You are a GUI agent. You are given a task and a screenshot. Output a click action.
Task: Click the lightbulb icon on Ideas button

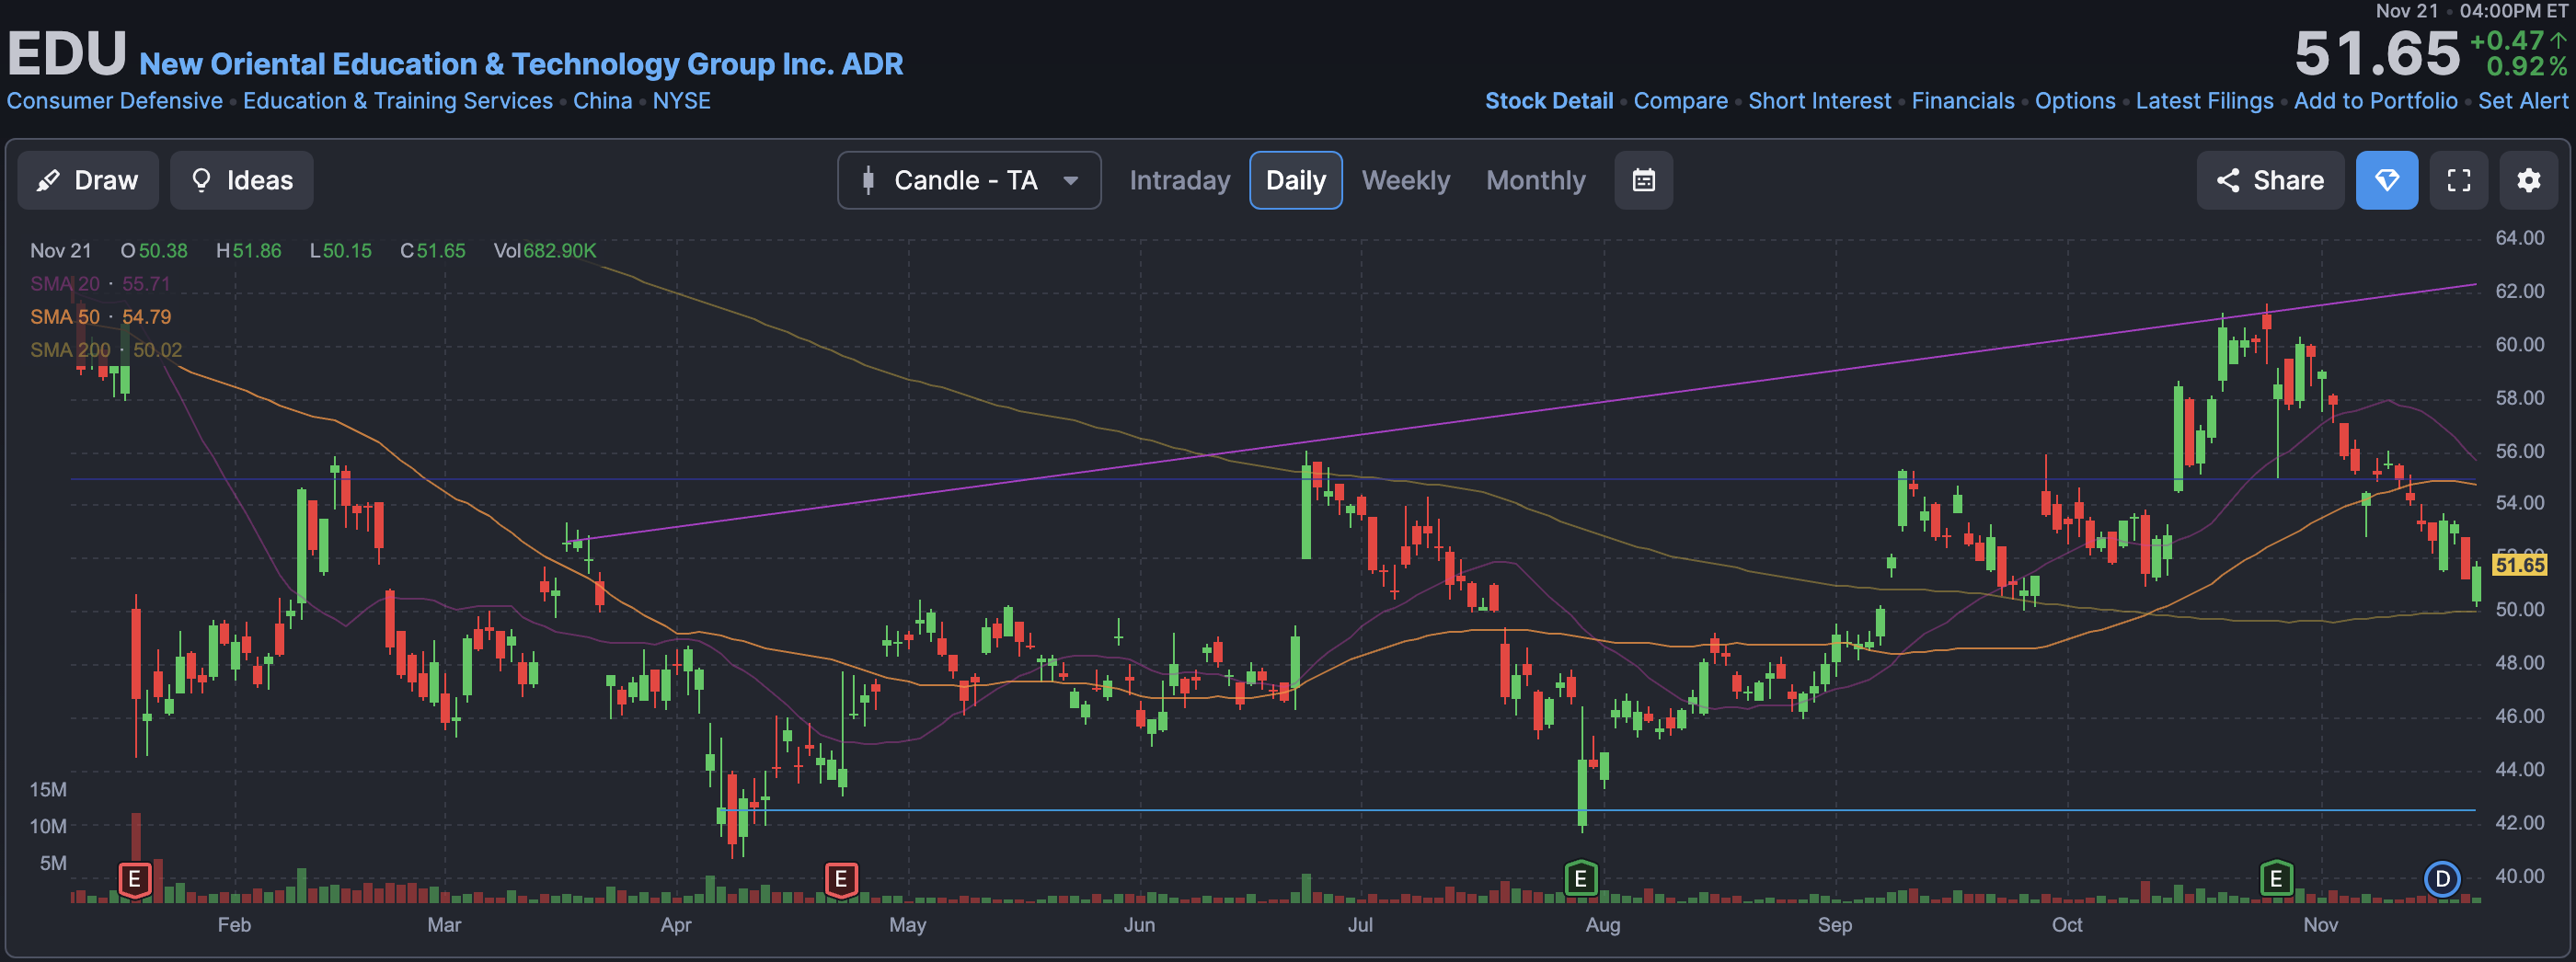click(x=201, y=180)
